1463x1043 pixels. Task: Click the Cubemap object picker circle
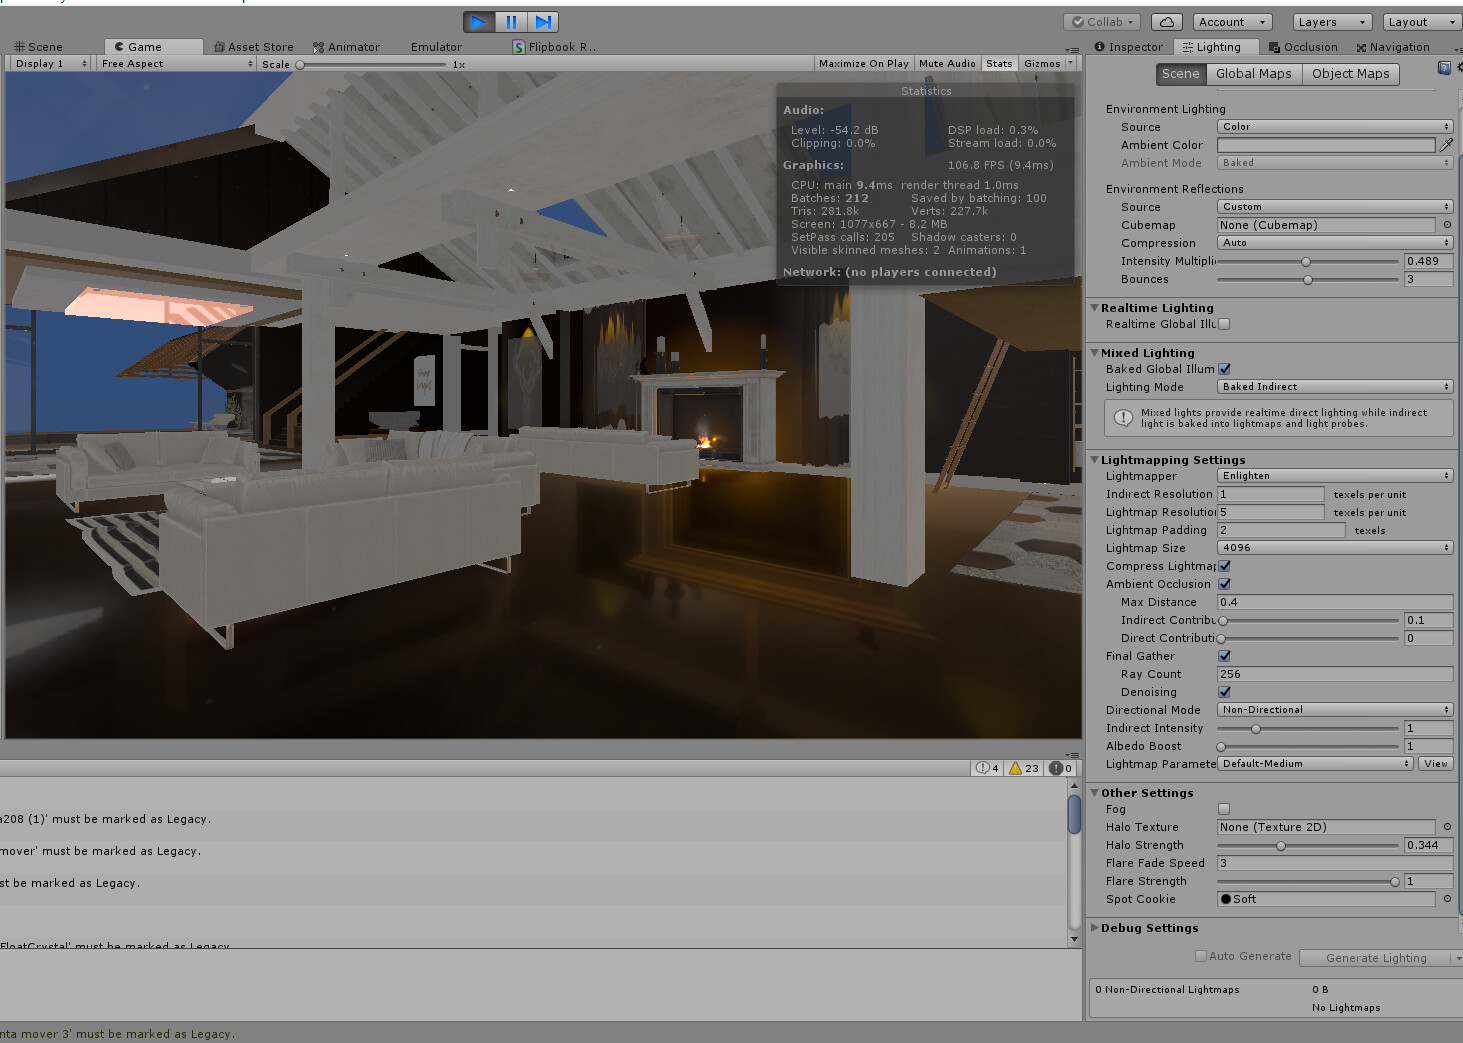pyautogui.click(x=1447, y=225)
